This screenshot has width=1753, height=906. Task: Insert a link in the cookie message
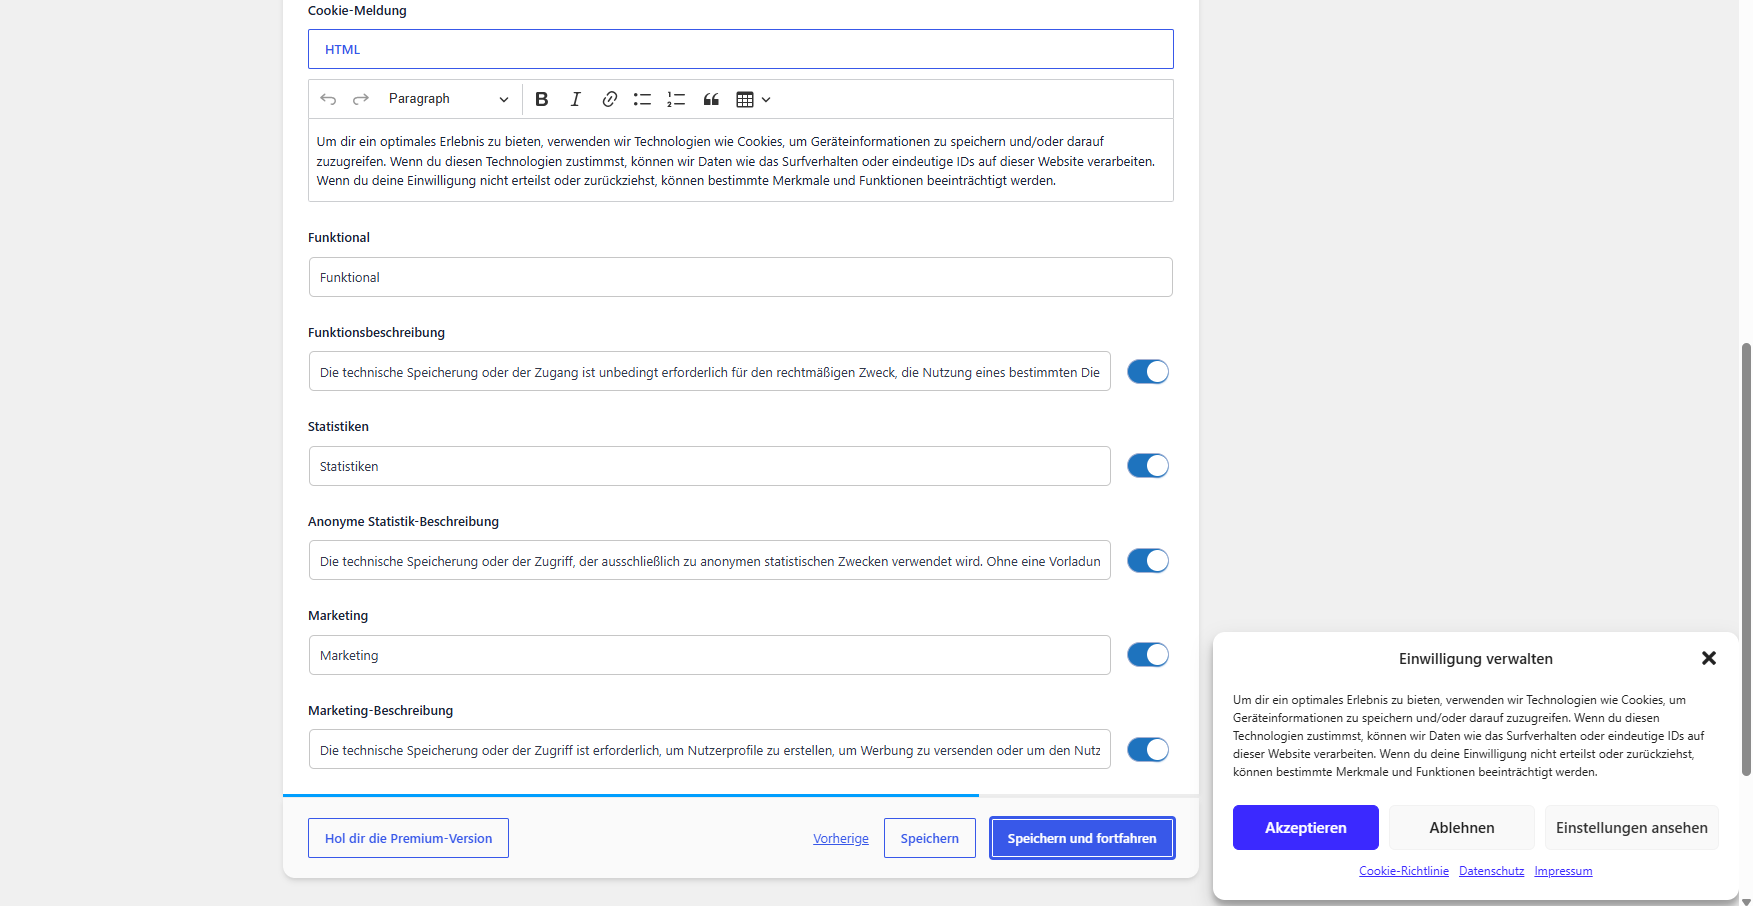tap(610, 99)
